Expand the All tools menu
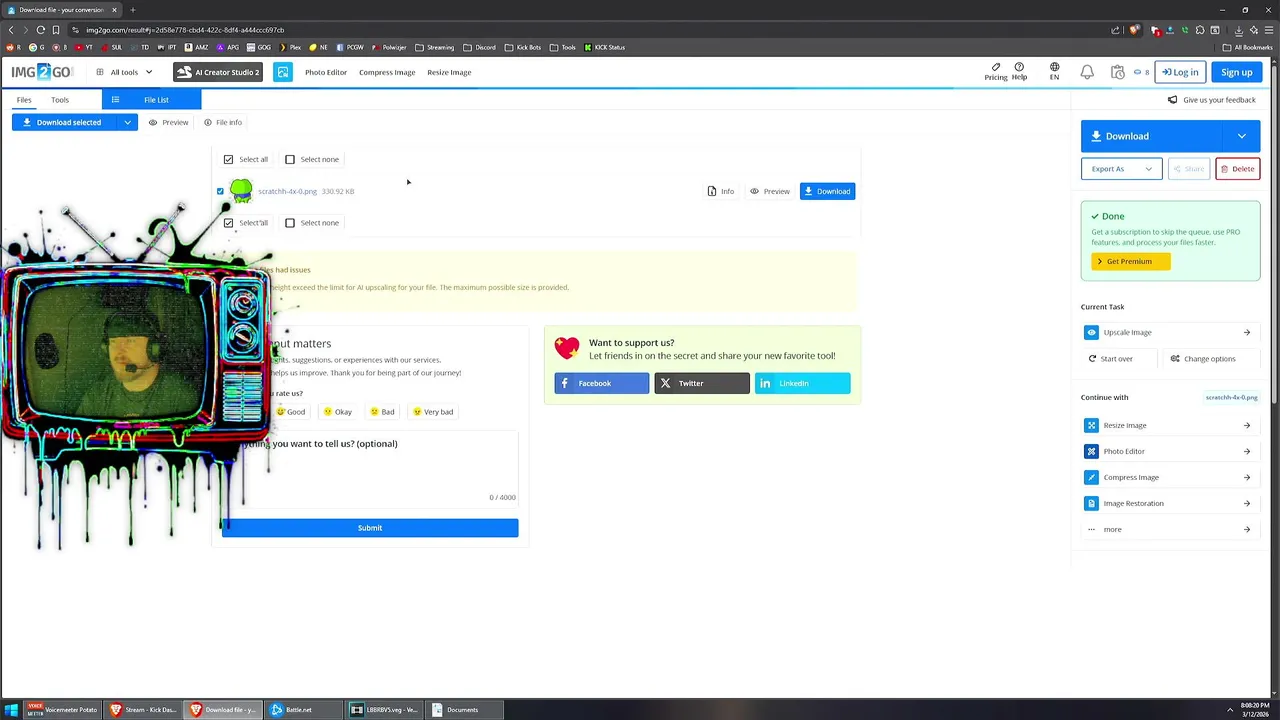1280x720 pixels. [124, 72]
